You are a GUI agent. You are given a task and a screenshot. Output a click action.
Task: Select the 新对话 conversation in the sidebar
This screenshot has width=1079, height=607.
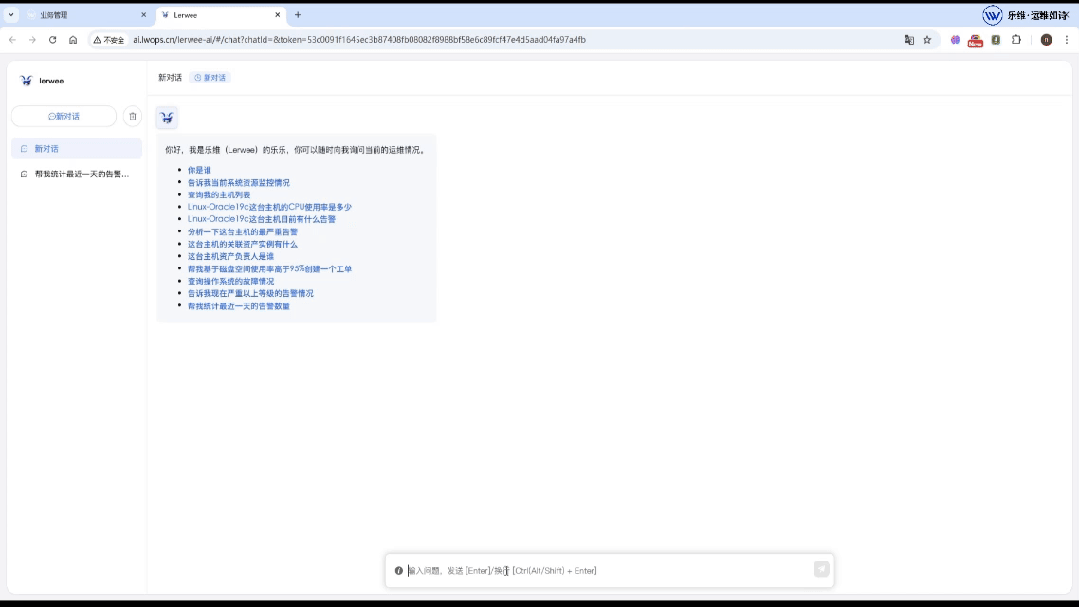pos(76,149)
